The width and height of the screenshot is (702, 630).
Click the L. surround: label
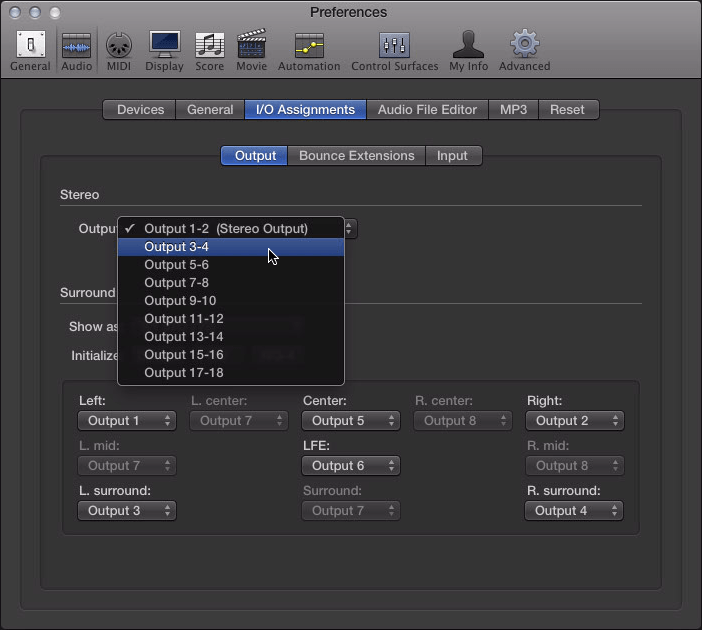(x=115, y=491)
